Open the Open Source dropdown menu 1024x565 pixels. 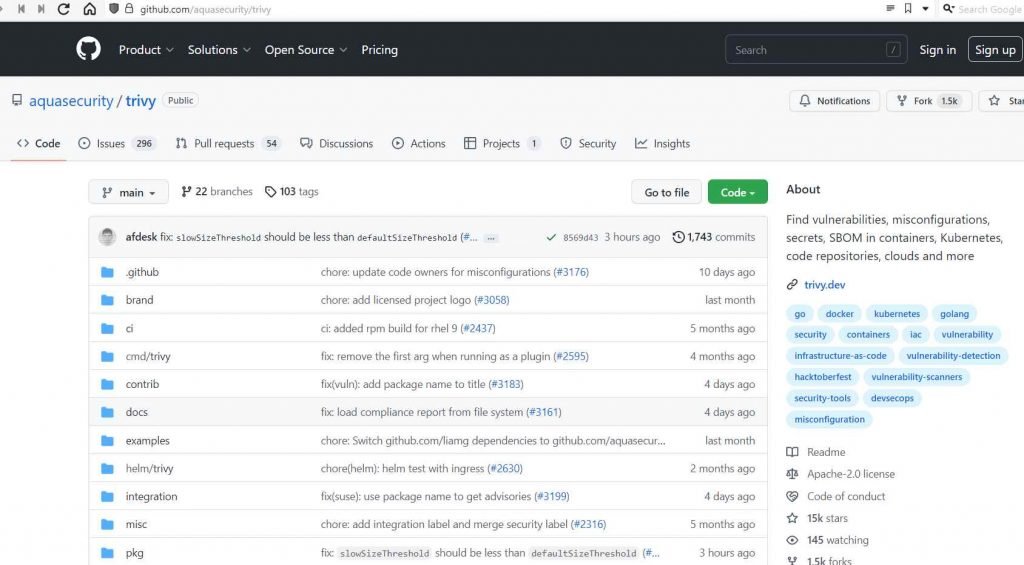click(x=306, y=50)
